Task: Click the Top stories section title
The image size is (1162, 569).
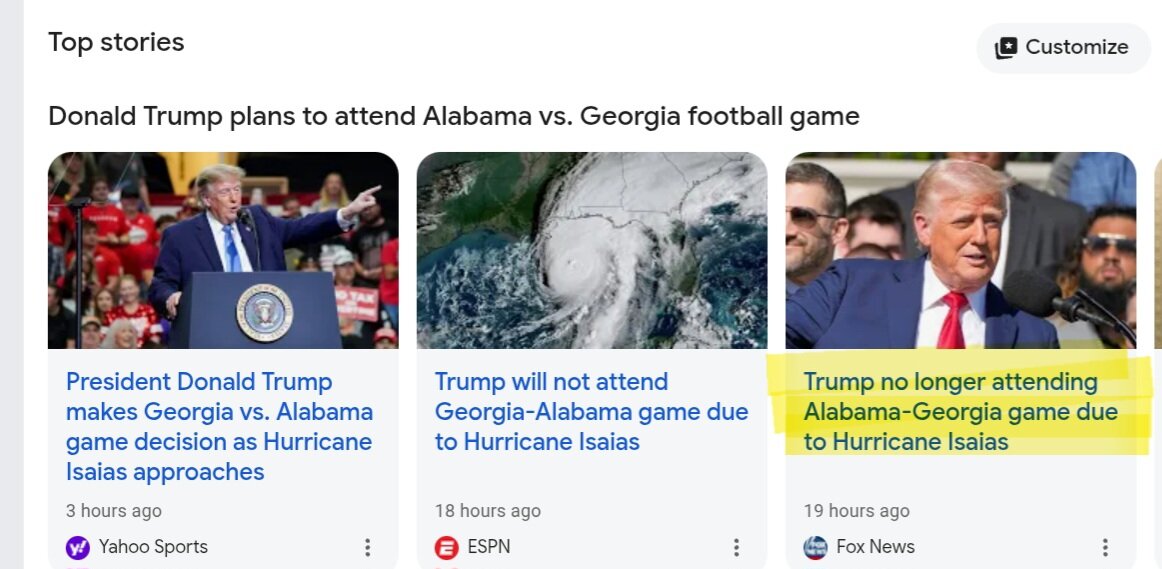Action: (x=116, y=42)
